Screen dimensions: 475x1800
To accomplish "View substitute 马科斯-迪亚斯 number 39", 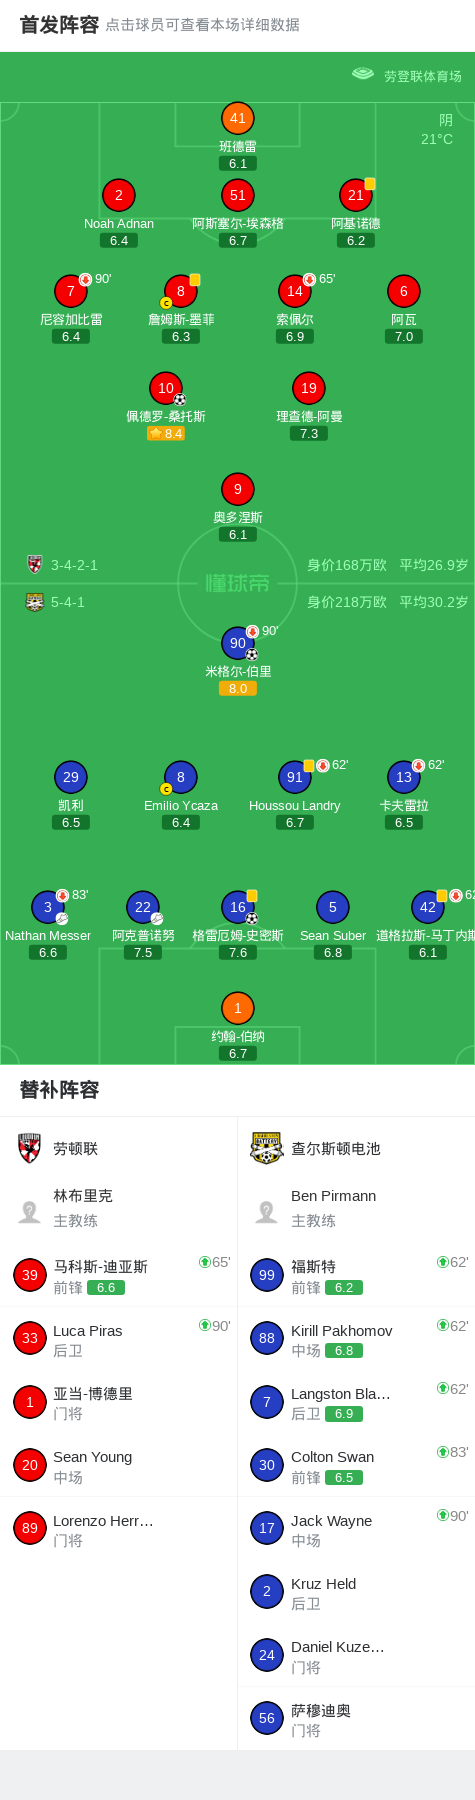I will pos(119,1275).
